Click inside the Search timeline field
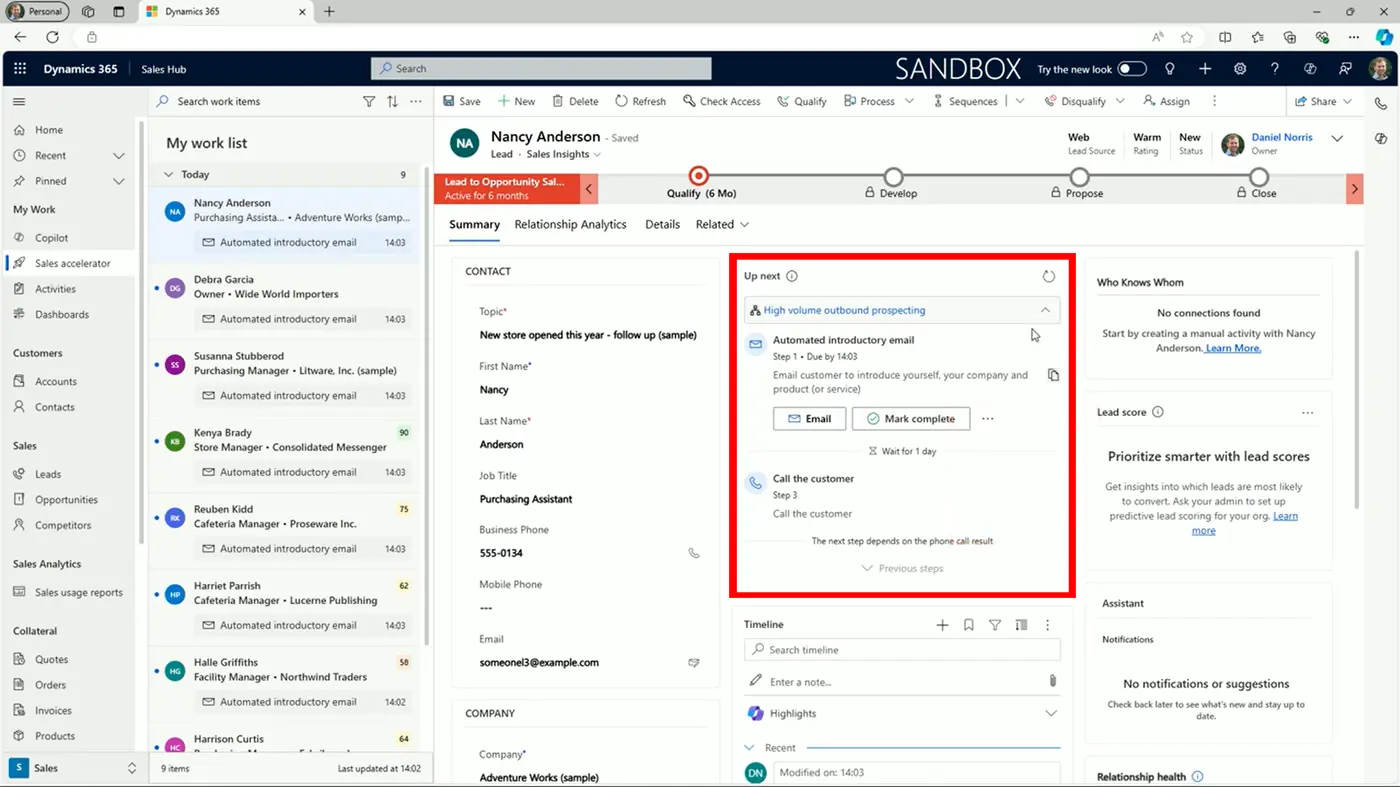Screen dimensions: 1400x787 coord(900,649)
